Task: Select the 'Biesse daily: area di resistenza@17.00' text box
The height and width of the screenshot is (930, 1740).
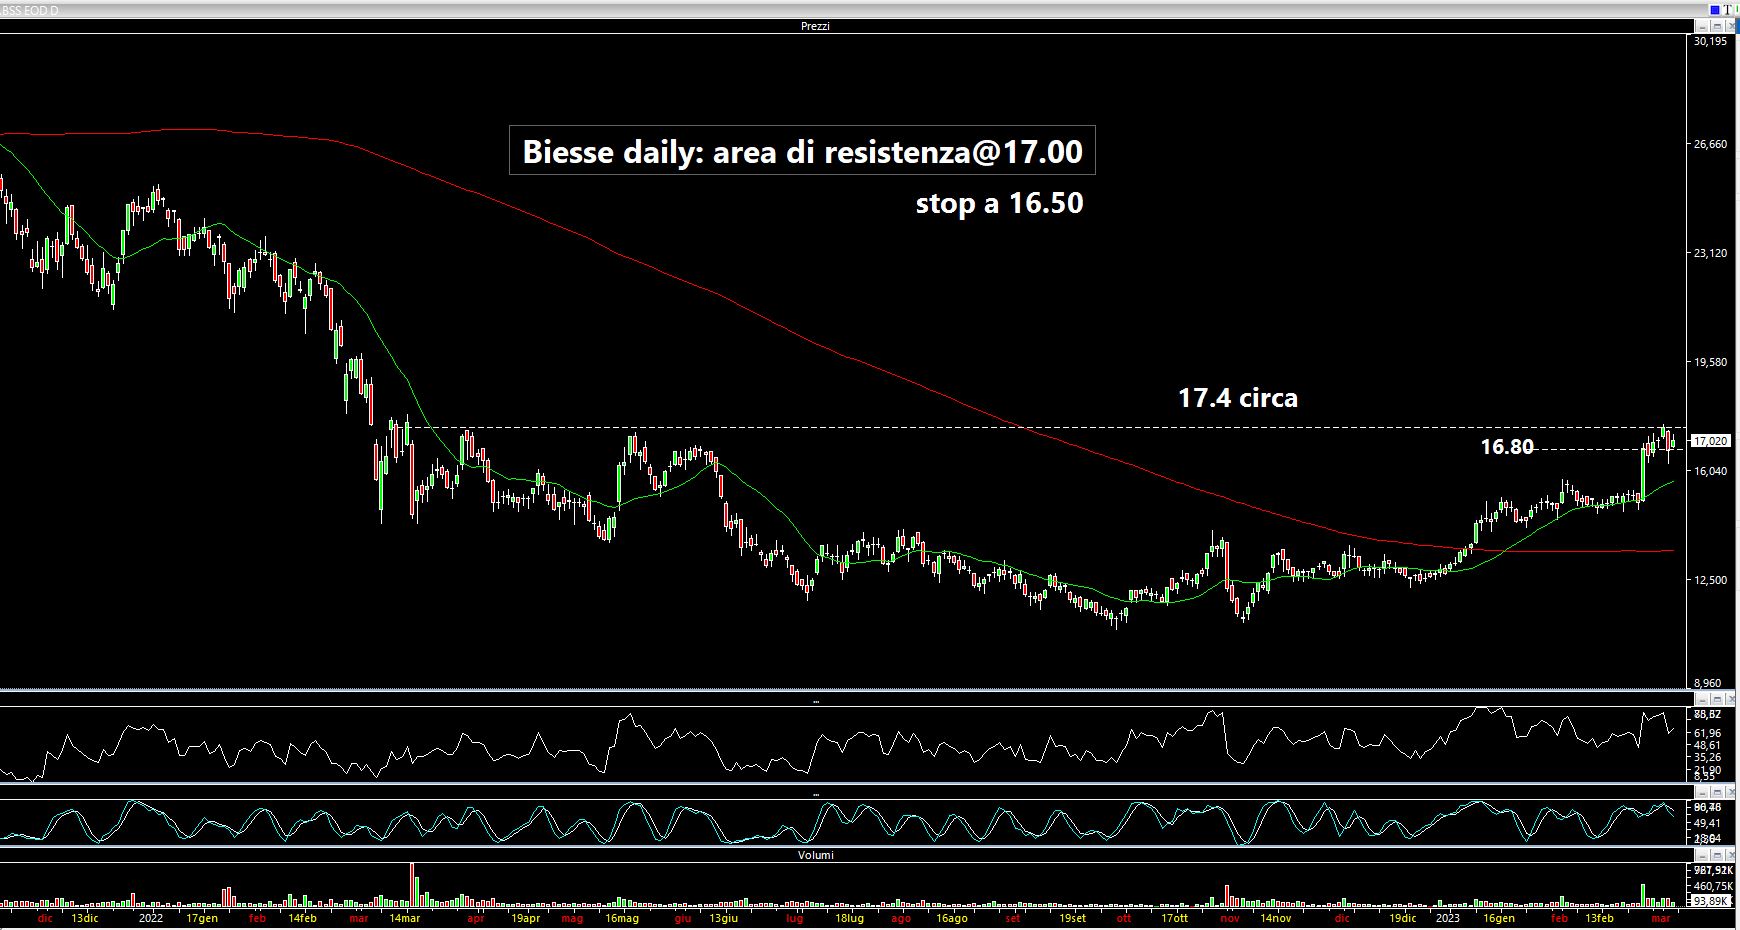Action: 802,151
